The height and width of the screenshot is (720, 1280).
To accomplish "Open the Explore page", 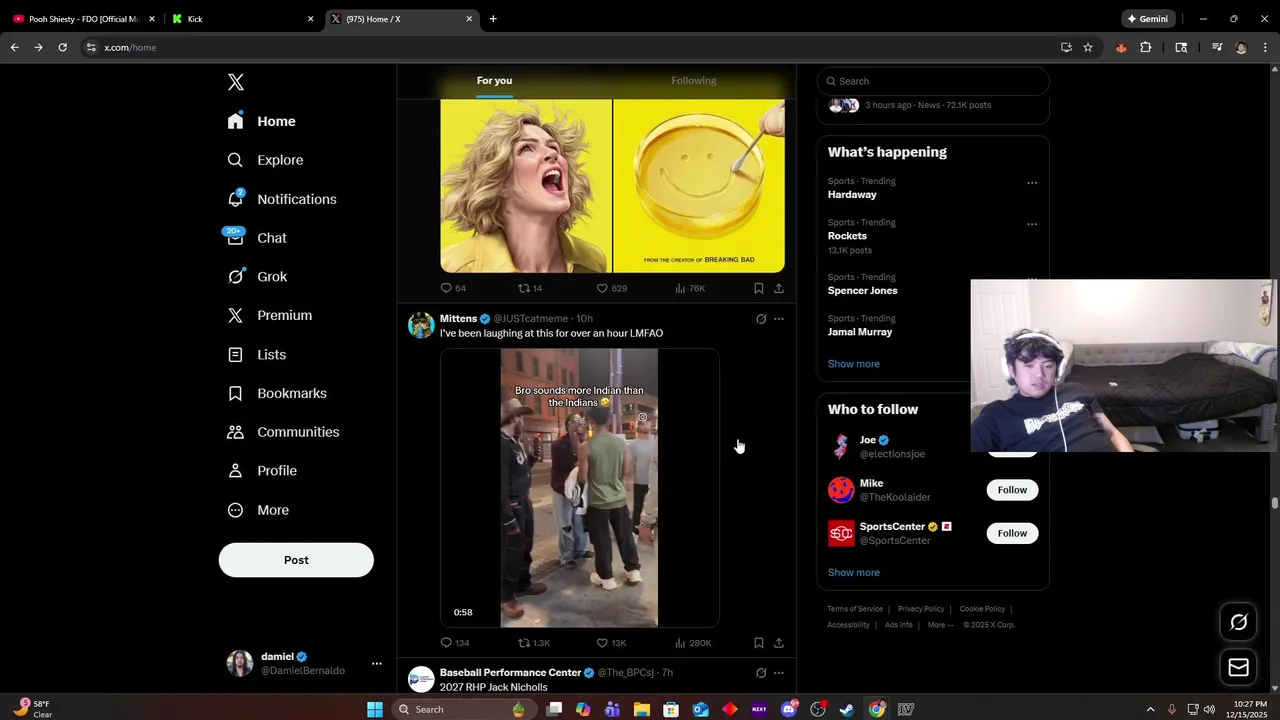I will [265, 160].
